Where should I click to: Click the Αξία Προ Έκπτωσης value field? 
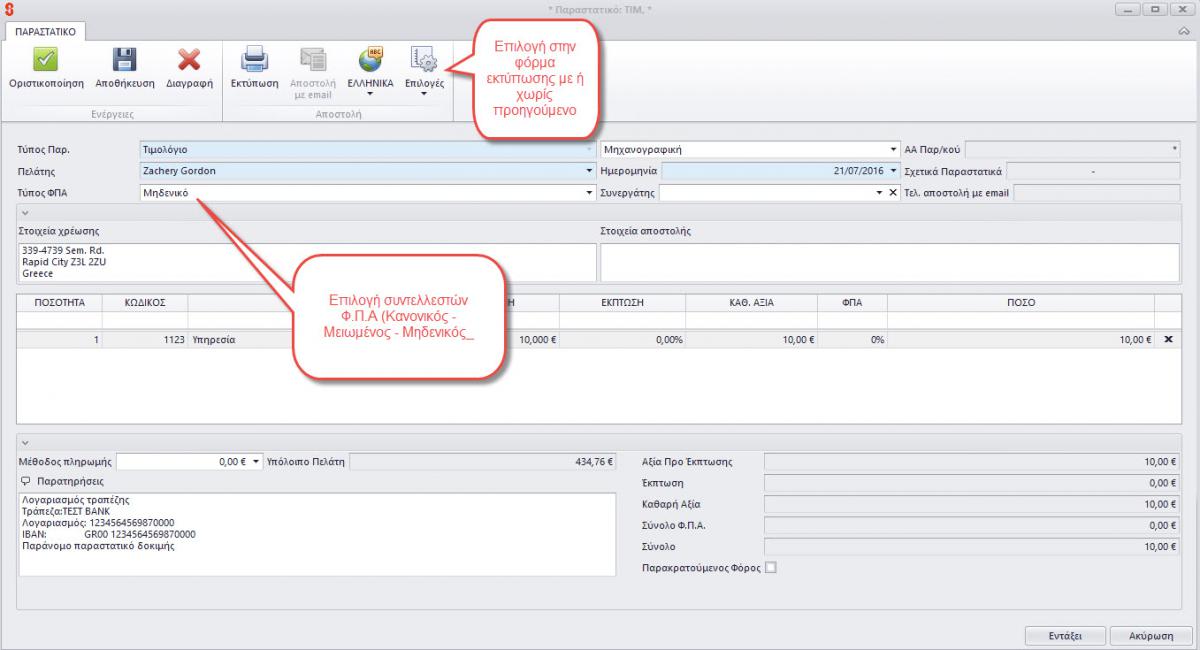972,462
